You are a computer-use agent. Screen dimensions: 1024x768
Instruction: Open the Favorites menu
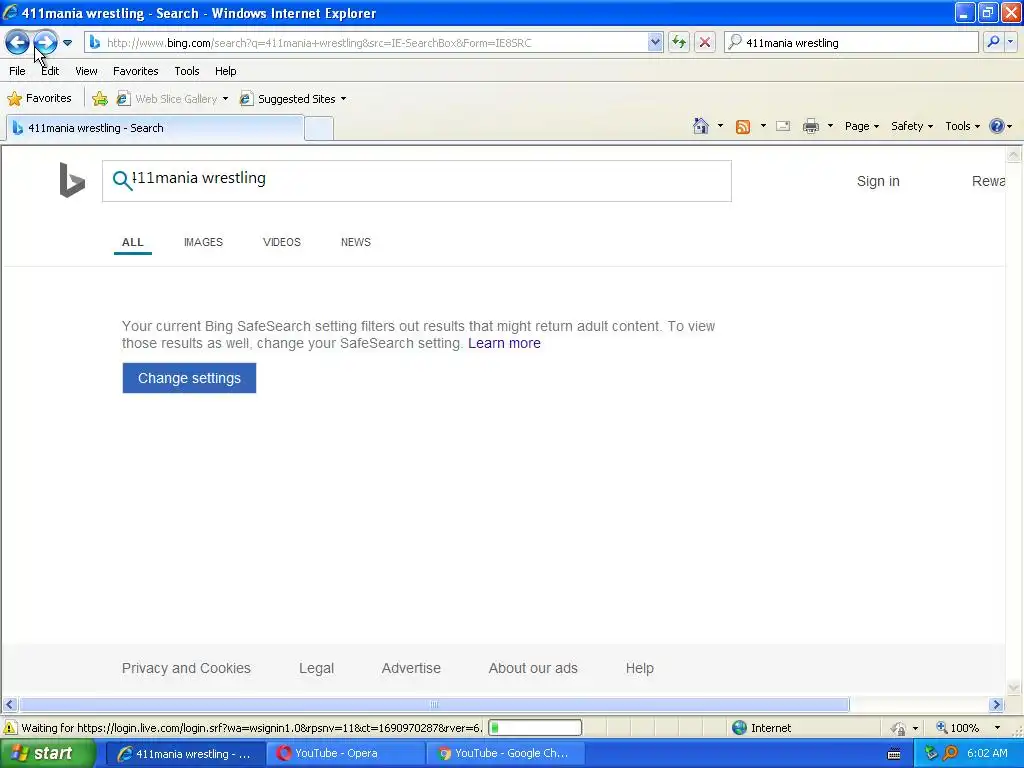pyautogui.click(x=136, y=71)
